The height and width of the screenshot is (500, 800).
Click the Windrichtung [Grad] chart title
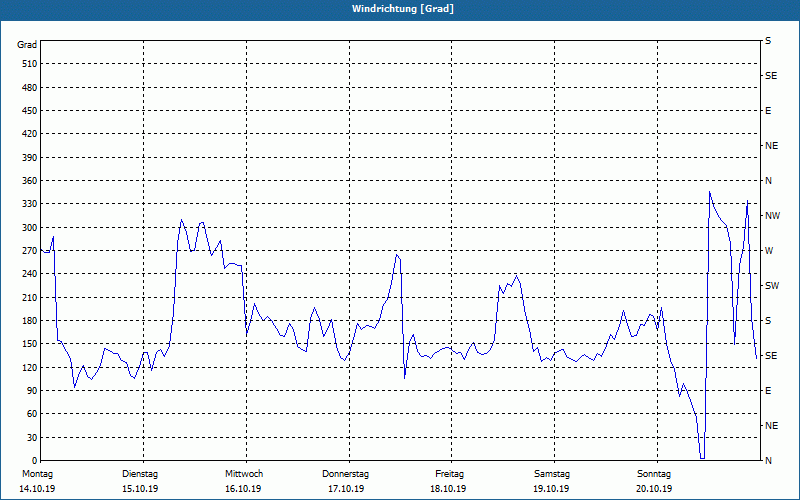click(x=400, y=8)
